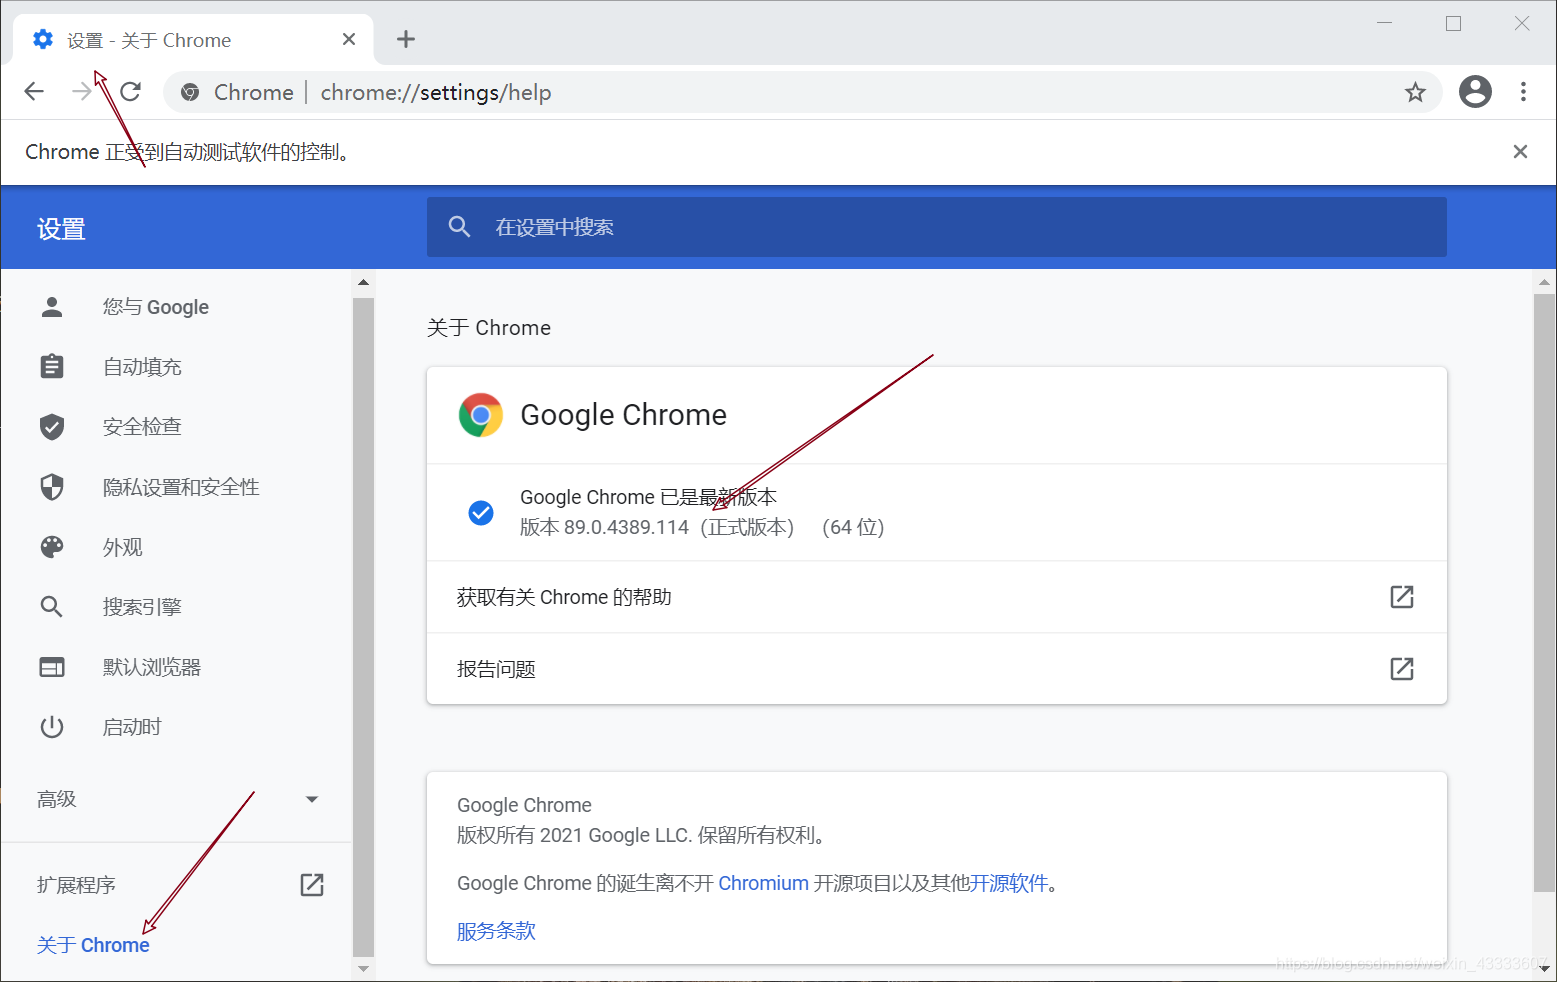
Task: Click the power icon for 启动时
Action: click(x=52, y=727)
